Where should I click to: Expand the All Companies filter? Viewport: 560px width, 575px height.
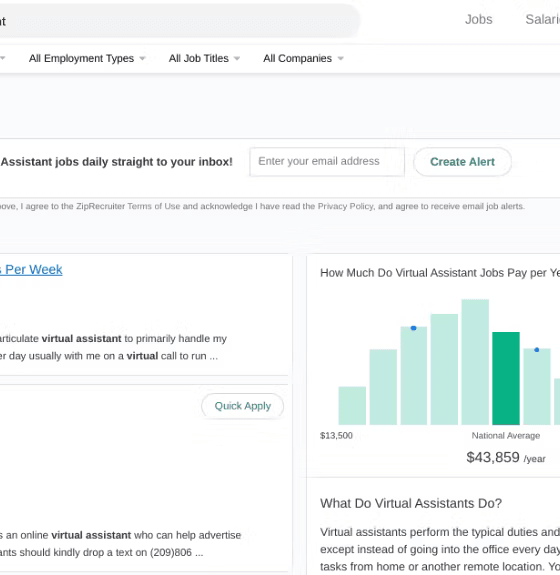coord(303,58)
